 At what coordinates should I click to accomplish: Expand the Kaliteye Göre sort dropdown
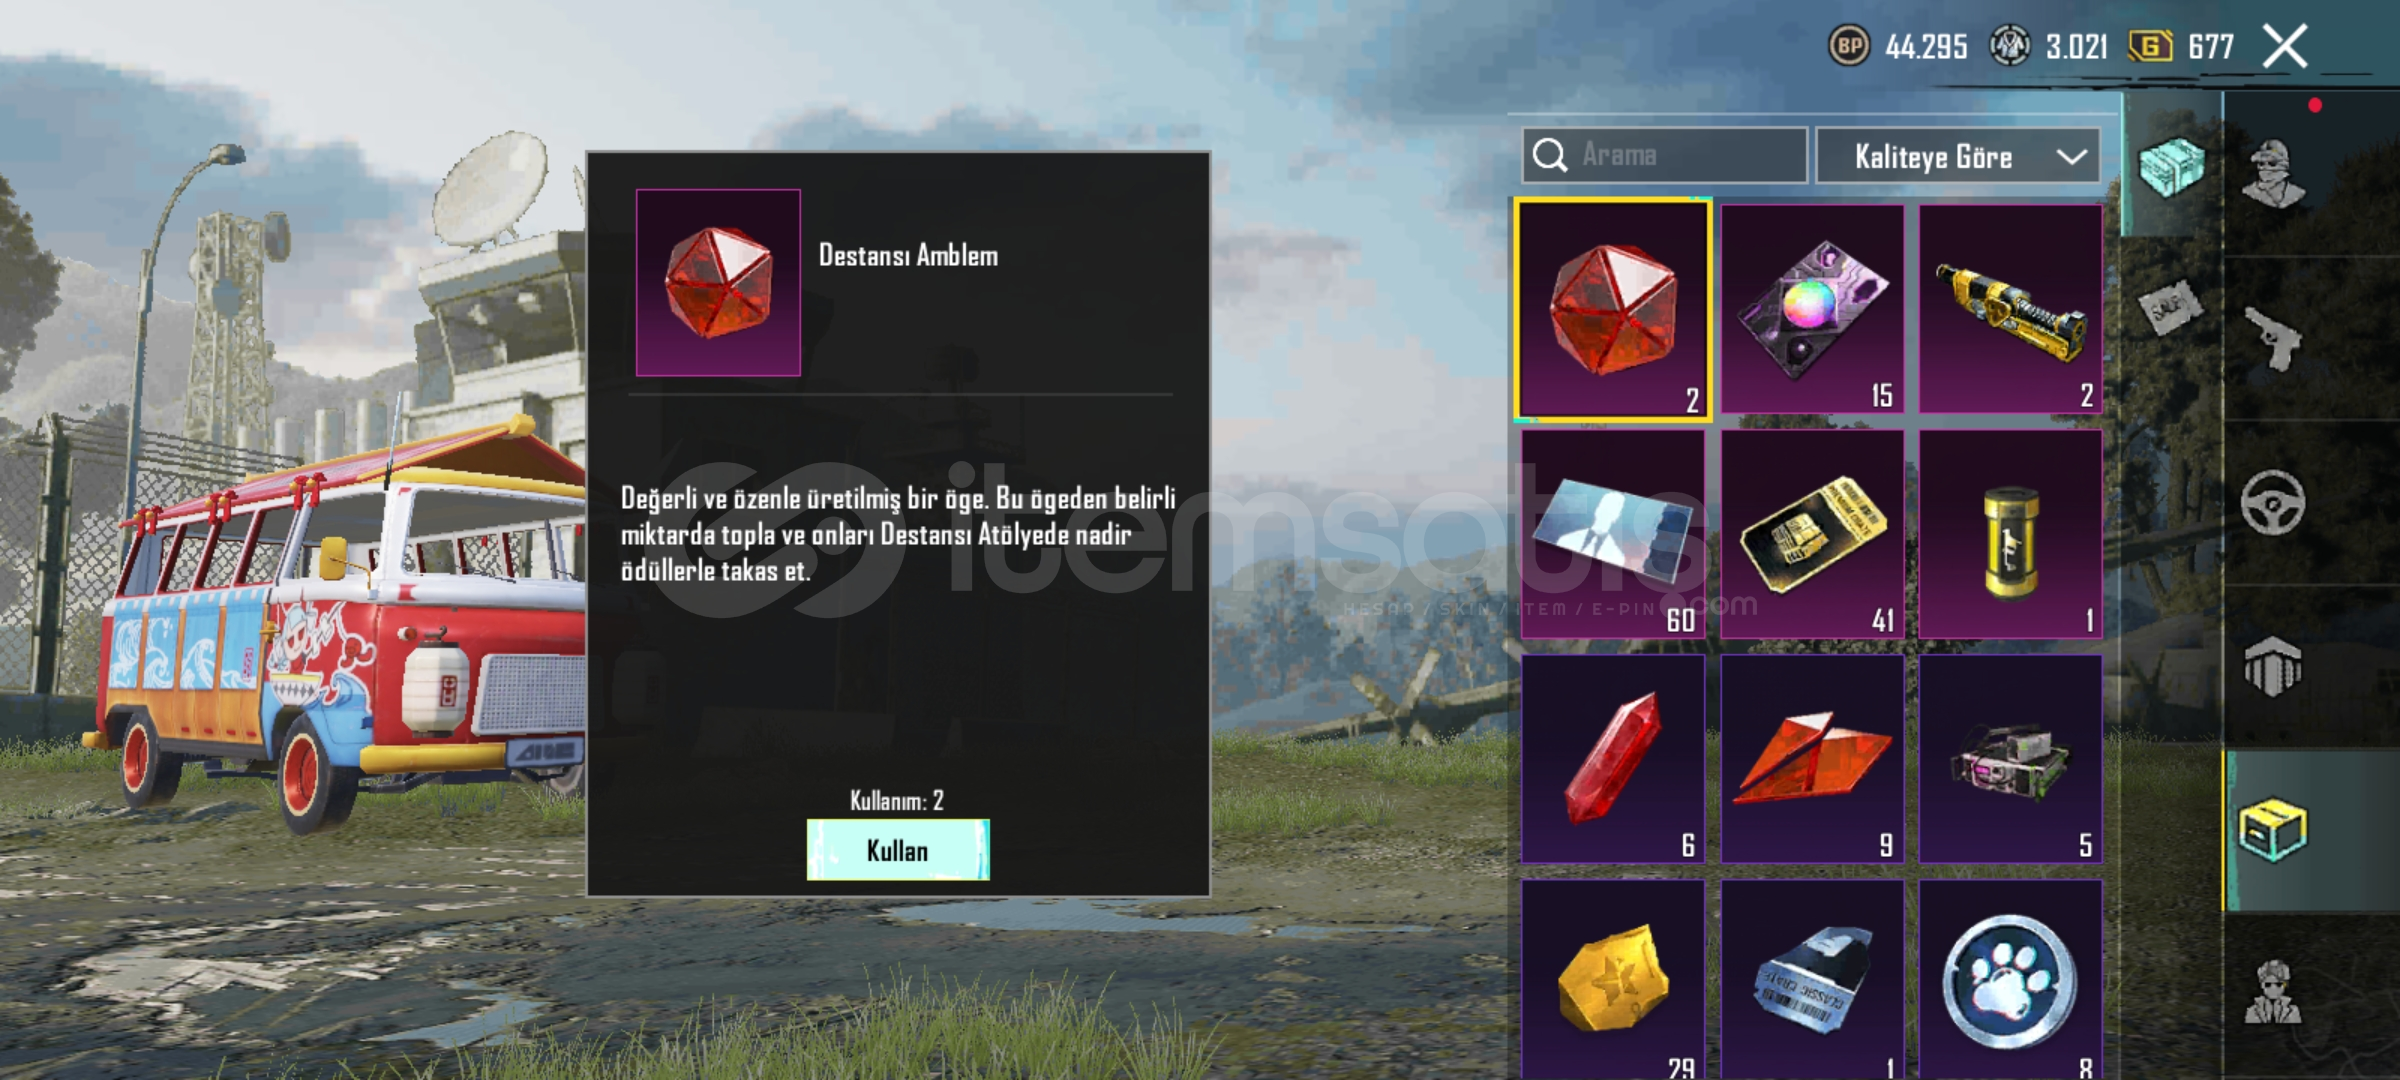(1957, 156)
